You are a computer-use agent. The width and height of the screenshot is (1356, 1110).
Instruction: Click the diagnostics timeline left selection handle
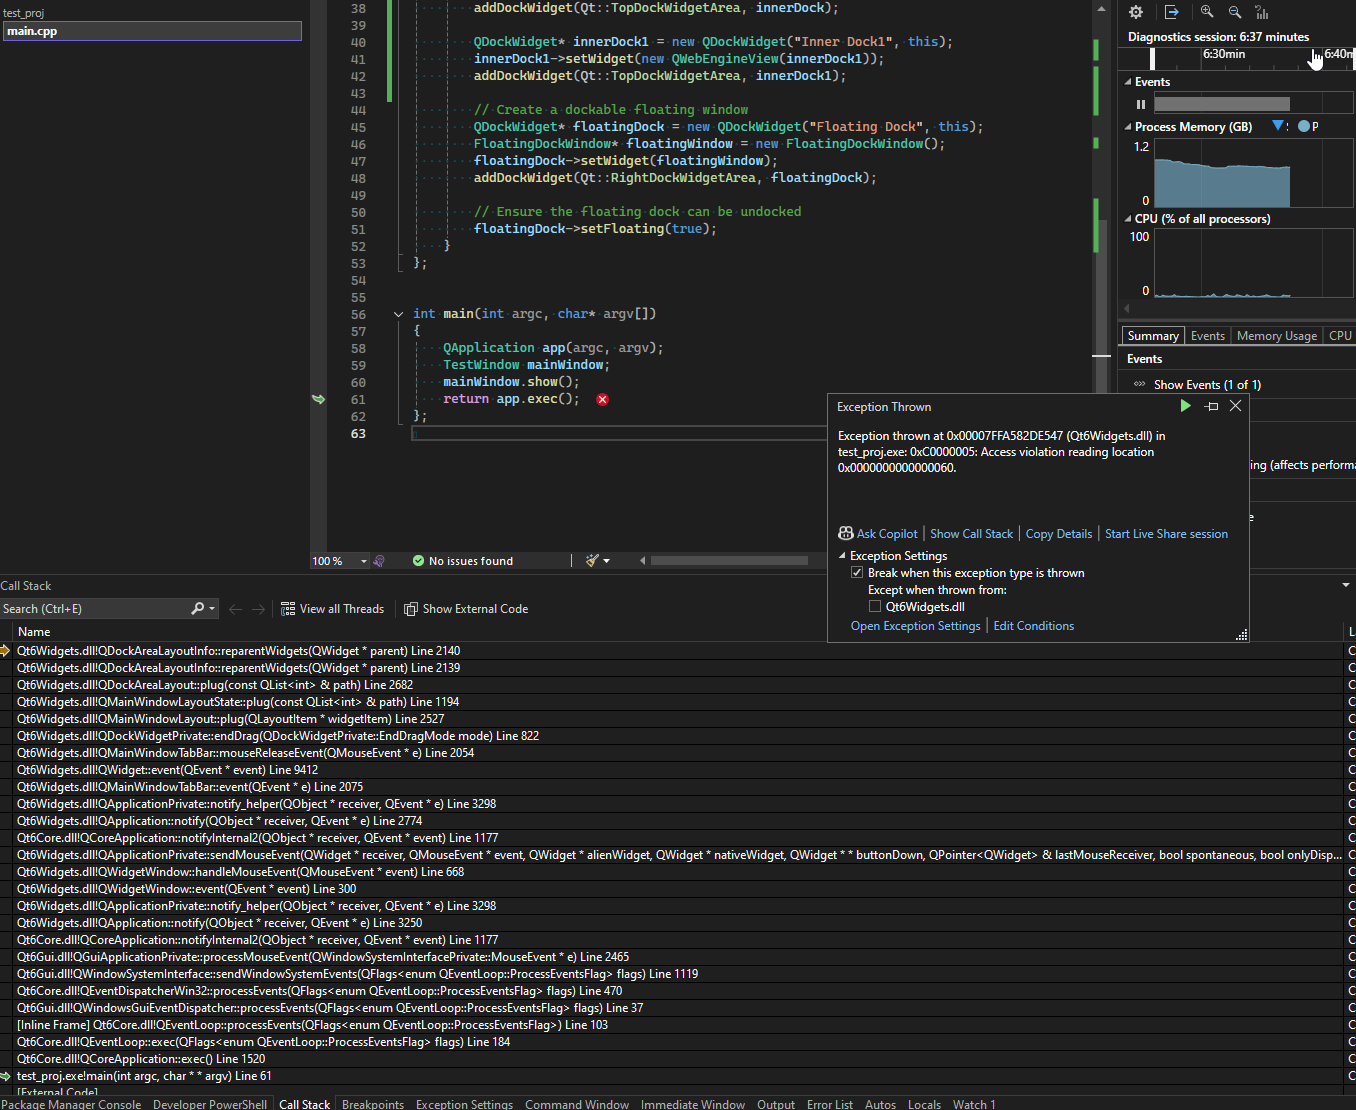1152,58
